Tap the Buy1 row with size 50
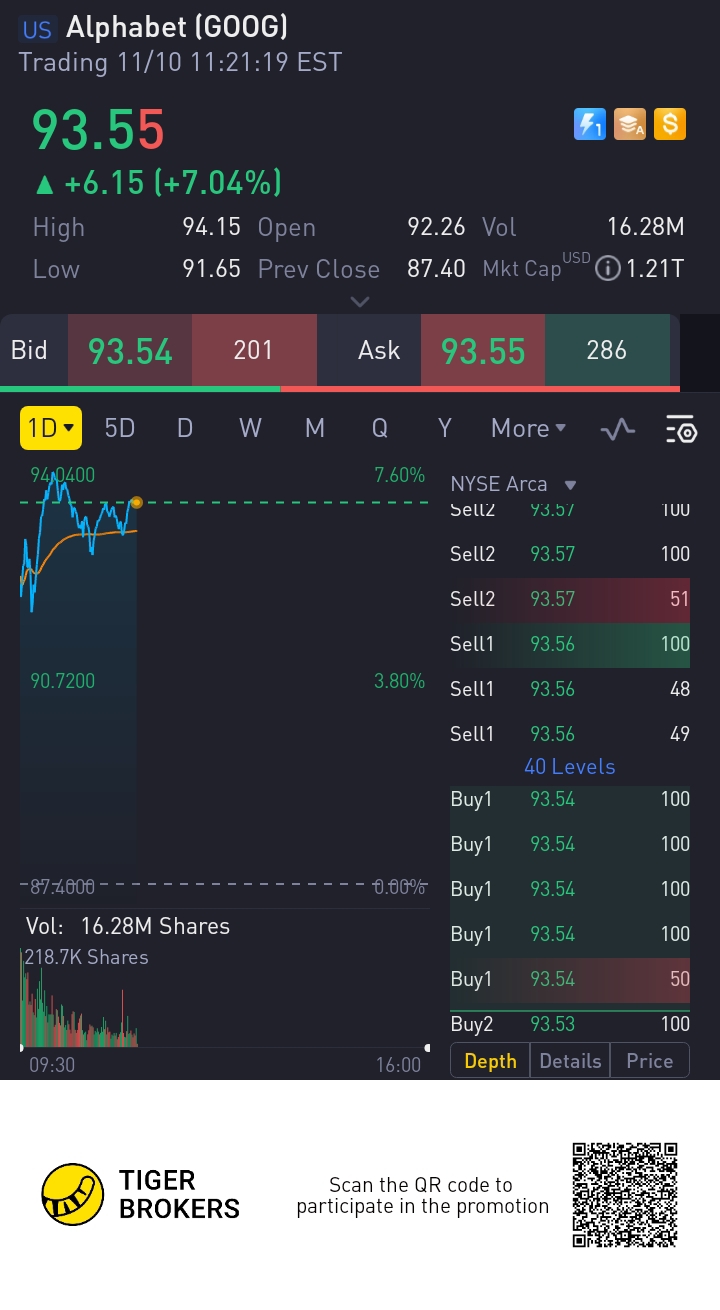The image size is (720, 1310). click(570, 979)
